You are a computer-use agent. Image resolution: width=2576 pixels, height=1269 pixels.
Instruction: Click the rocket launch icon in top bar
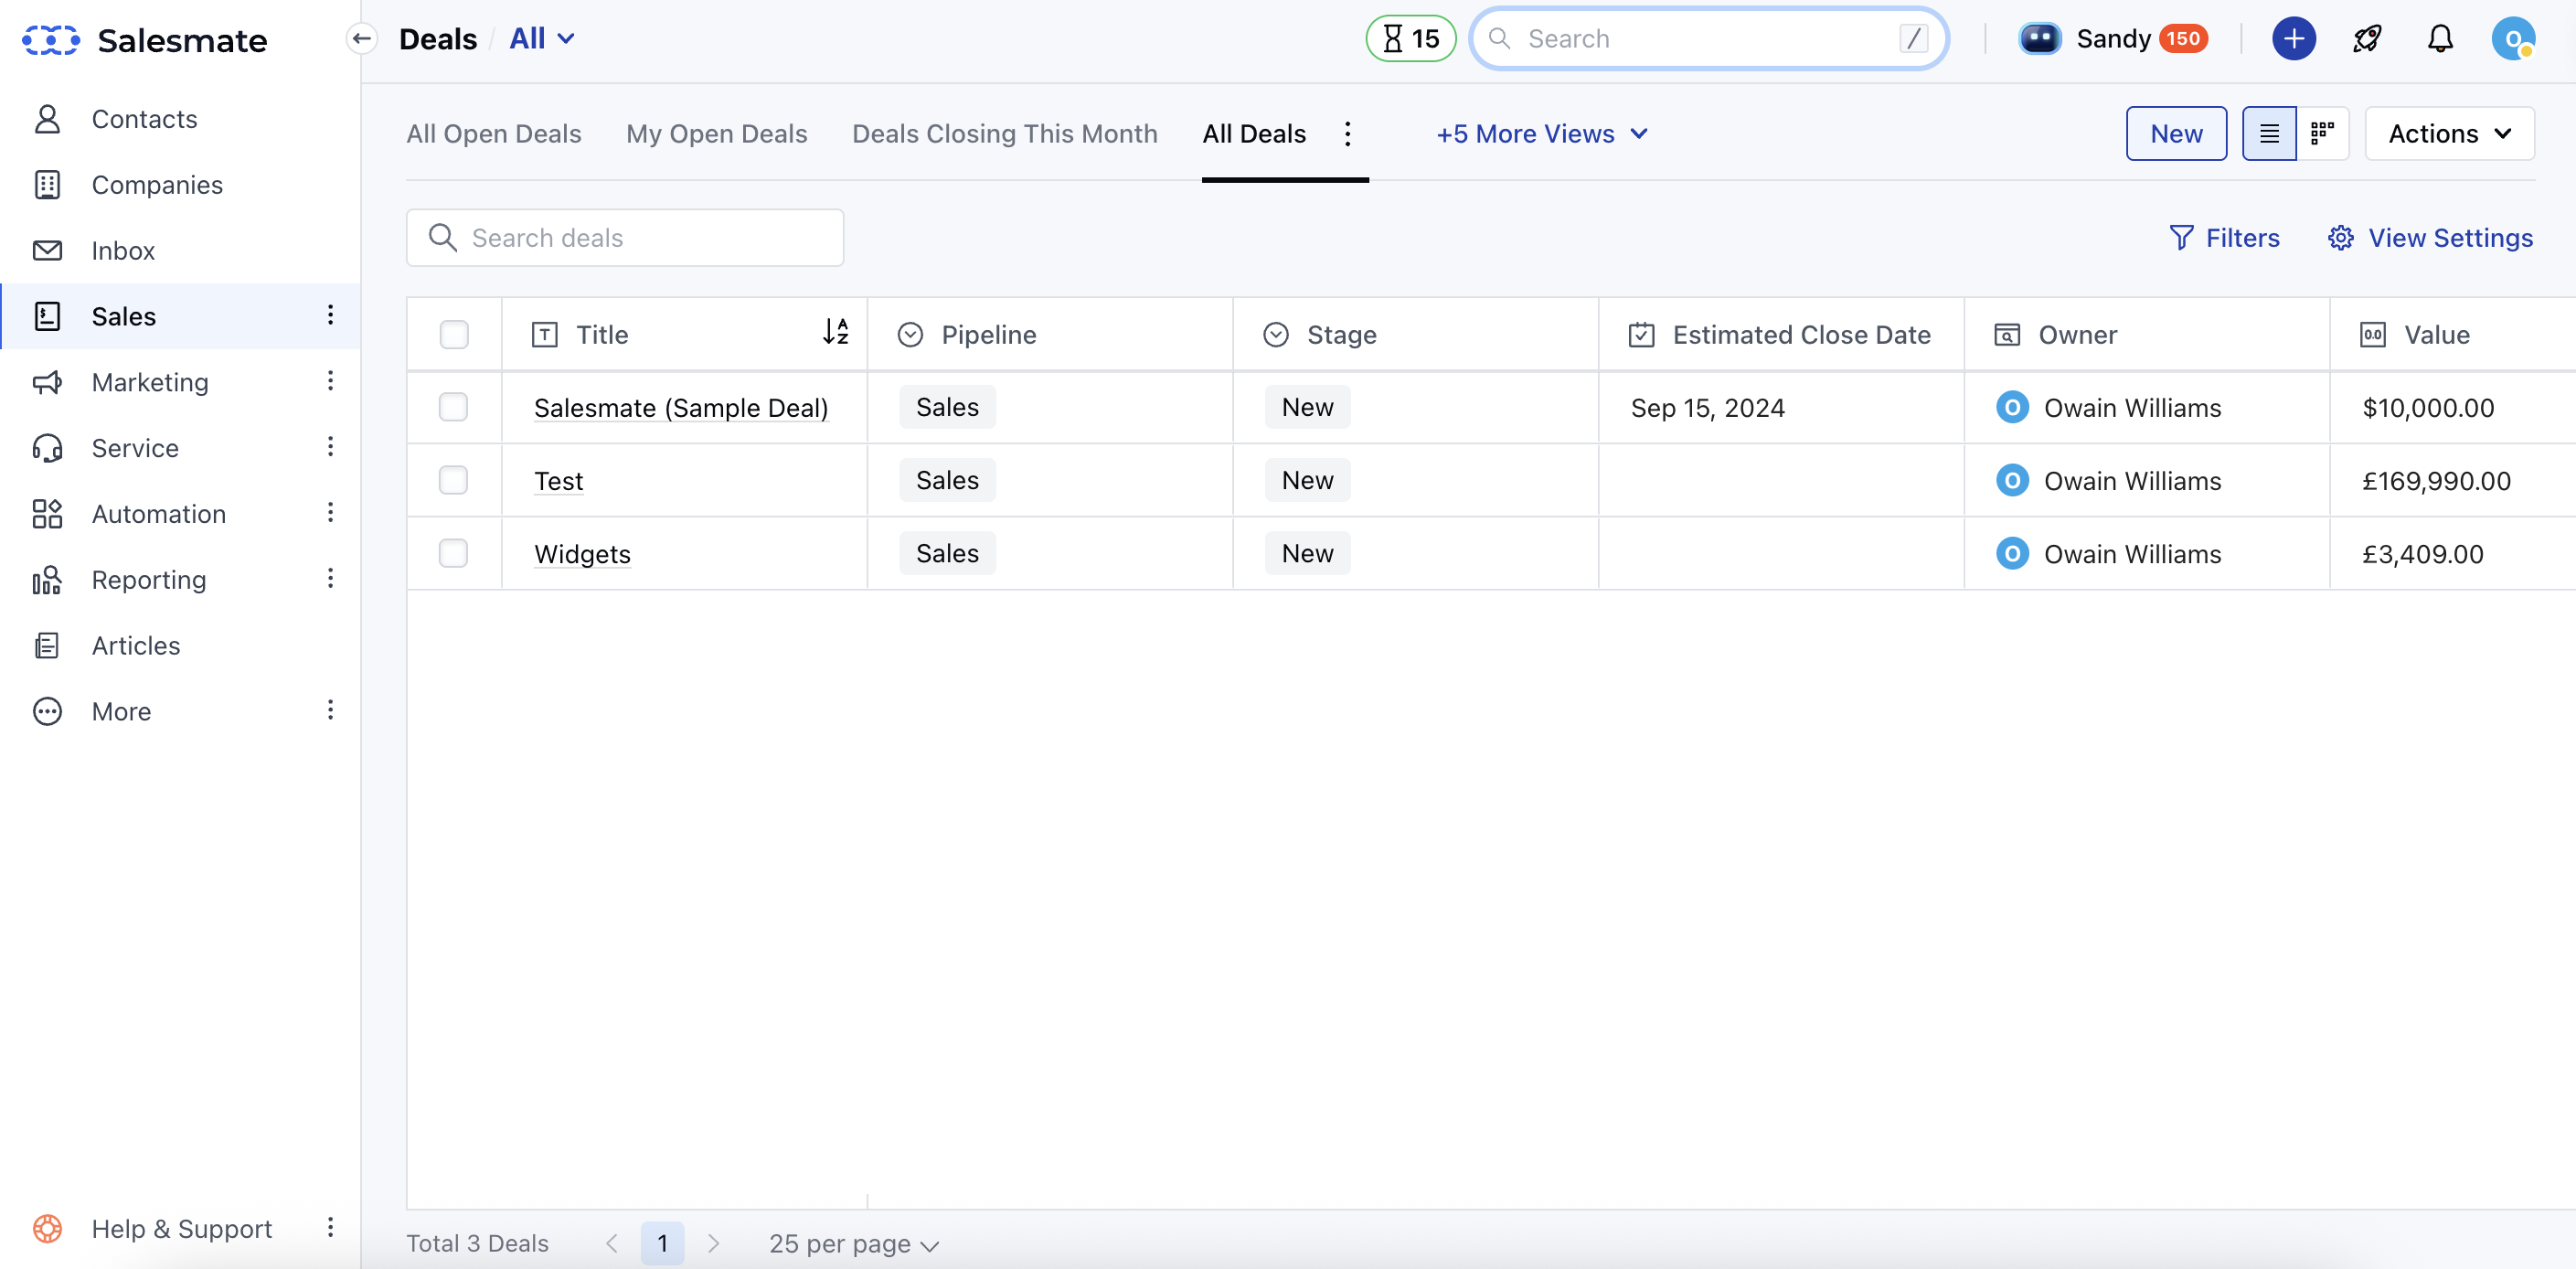click(x=2368, y=38)
